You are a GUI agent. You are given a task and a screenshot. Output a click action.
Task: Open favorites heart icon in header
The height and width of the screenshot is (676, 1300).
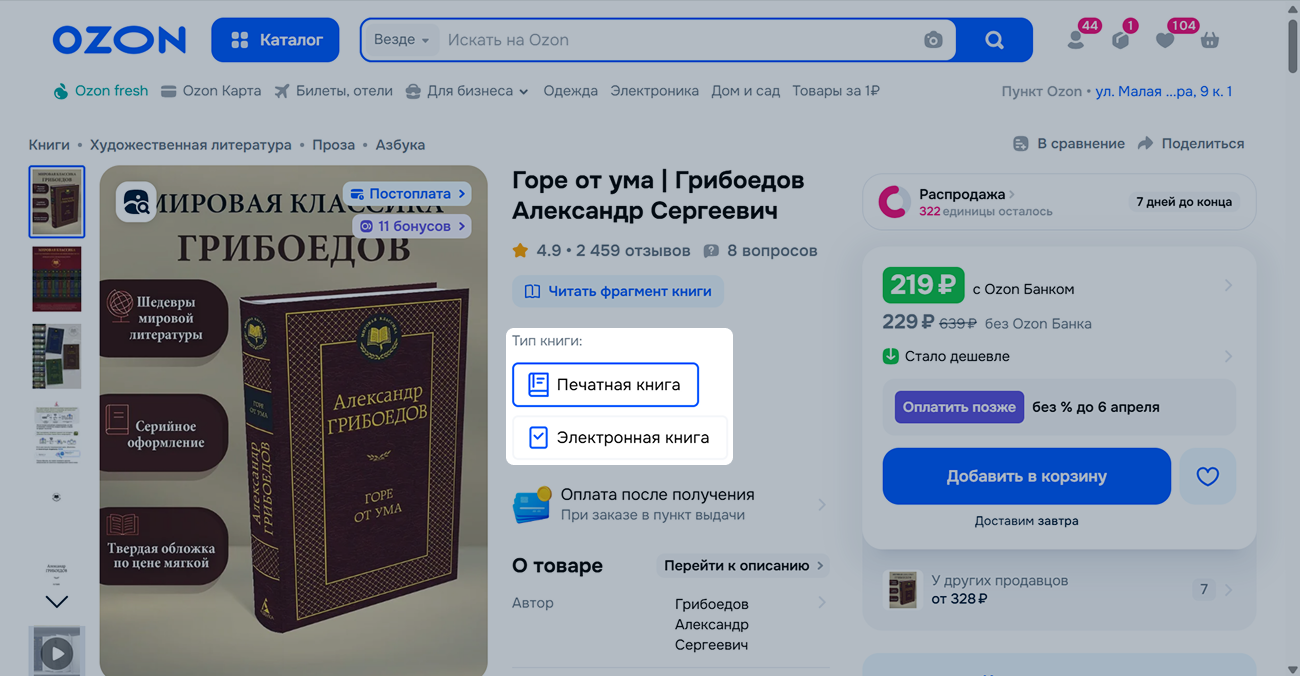click(1165, 40)
